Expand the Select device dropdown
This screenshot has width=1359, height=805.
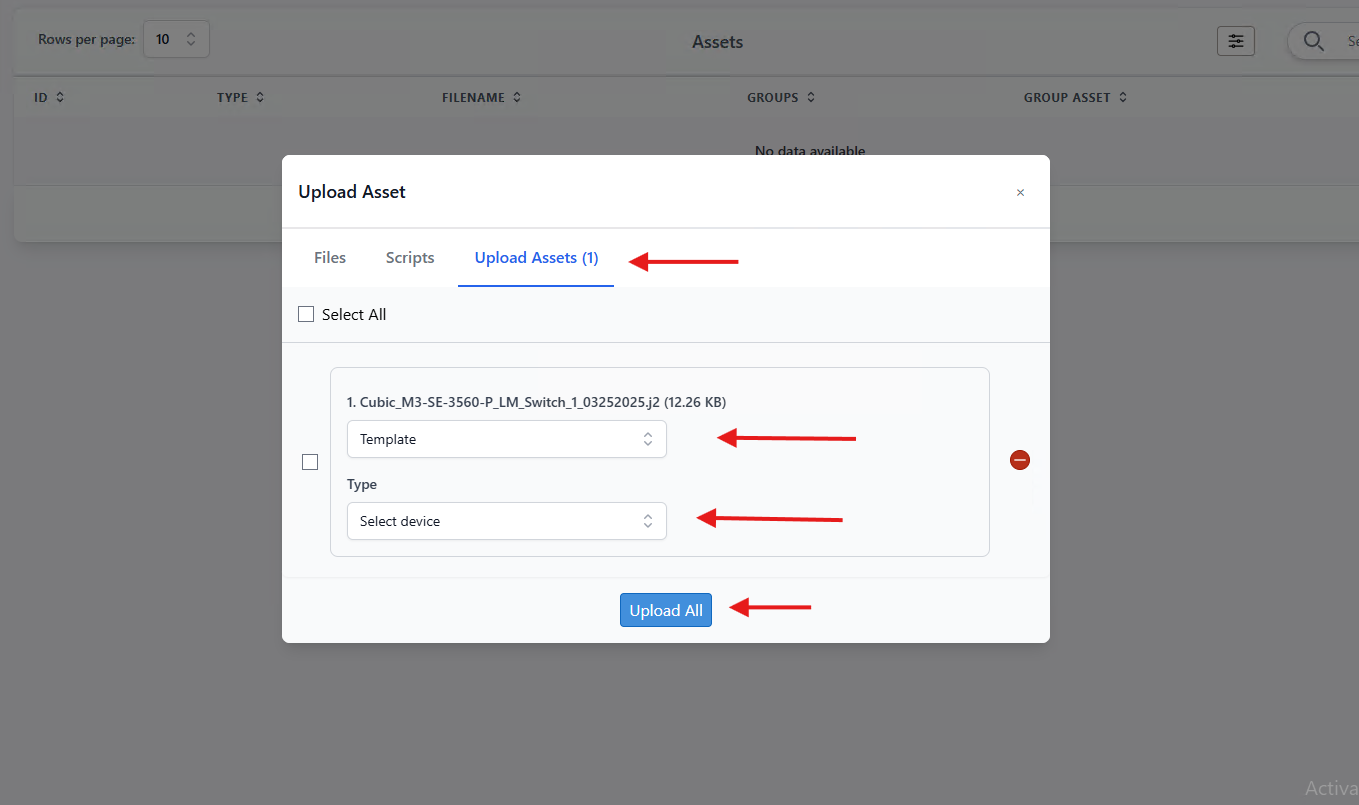click(x=507, y=521)
